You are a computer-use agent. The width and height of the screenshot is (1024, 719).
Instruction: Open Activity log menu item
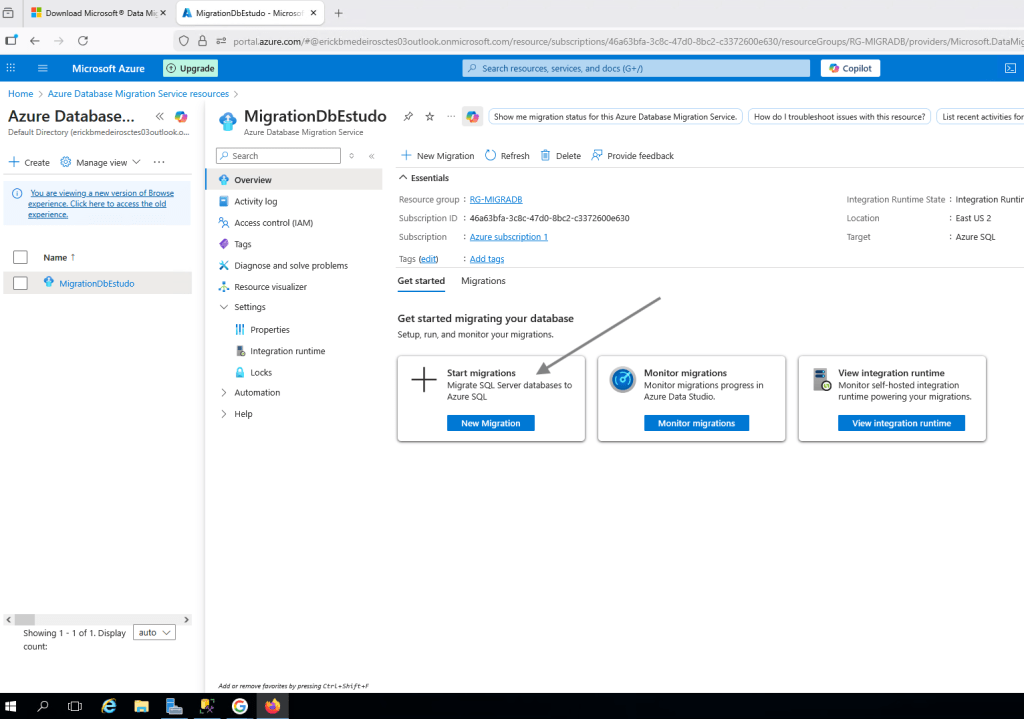255,201
